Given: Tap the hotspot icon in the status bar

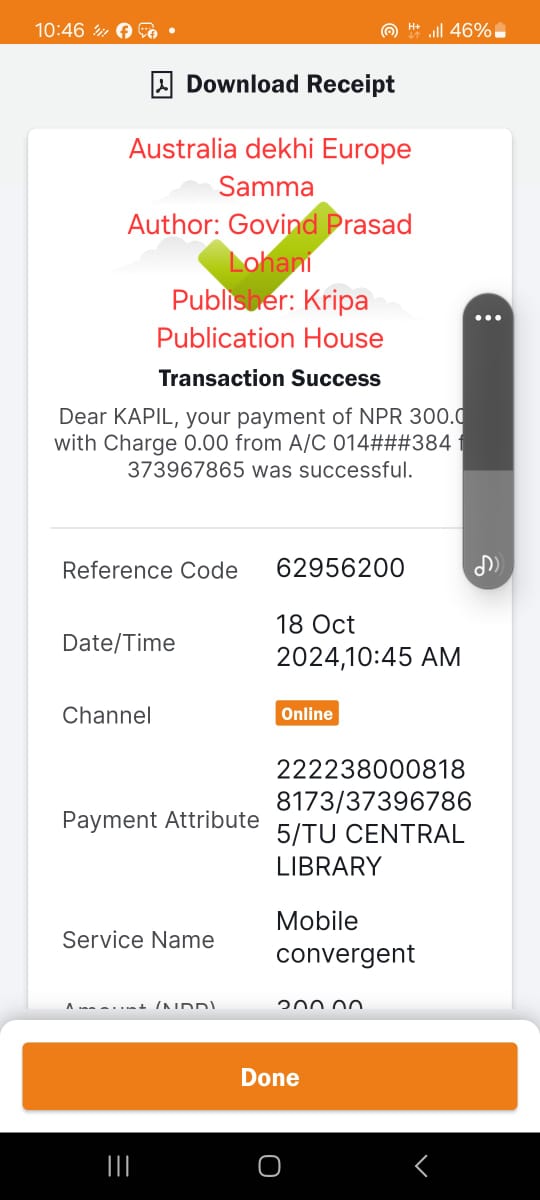Looking at the screenshot, I should click(x=390, y=31).
